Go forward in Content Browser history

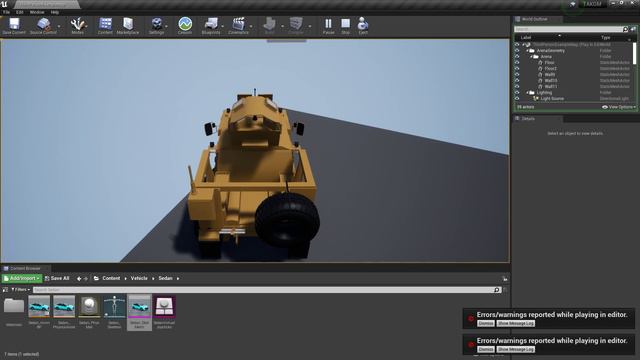click(86, 279)
